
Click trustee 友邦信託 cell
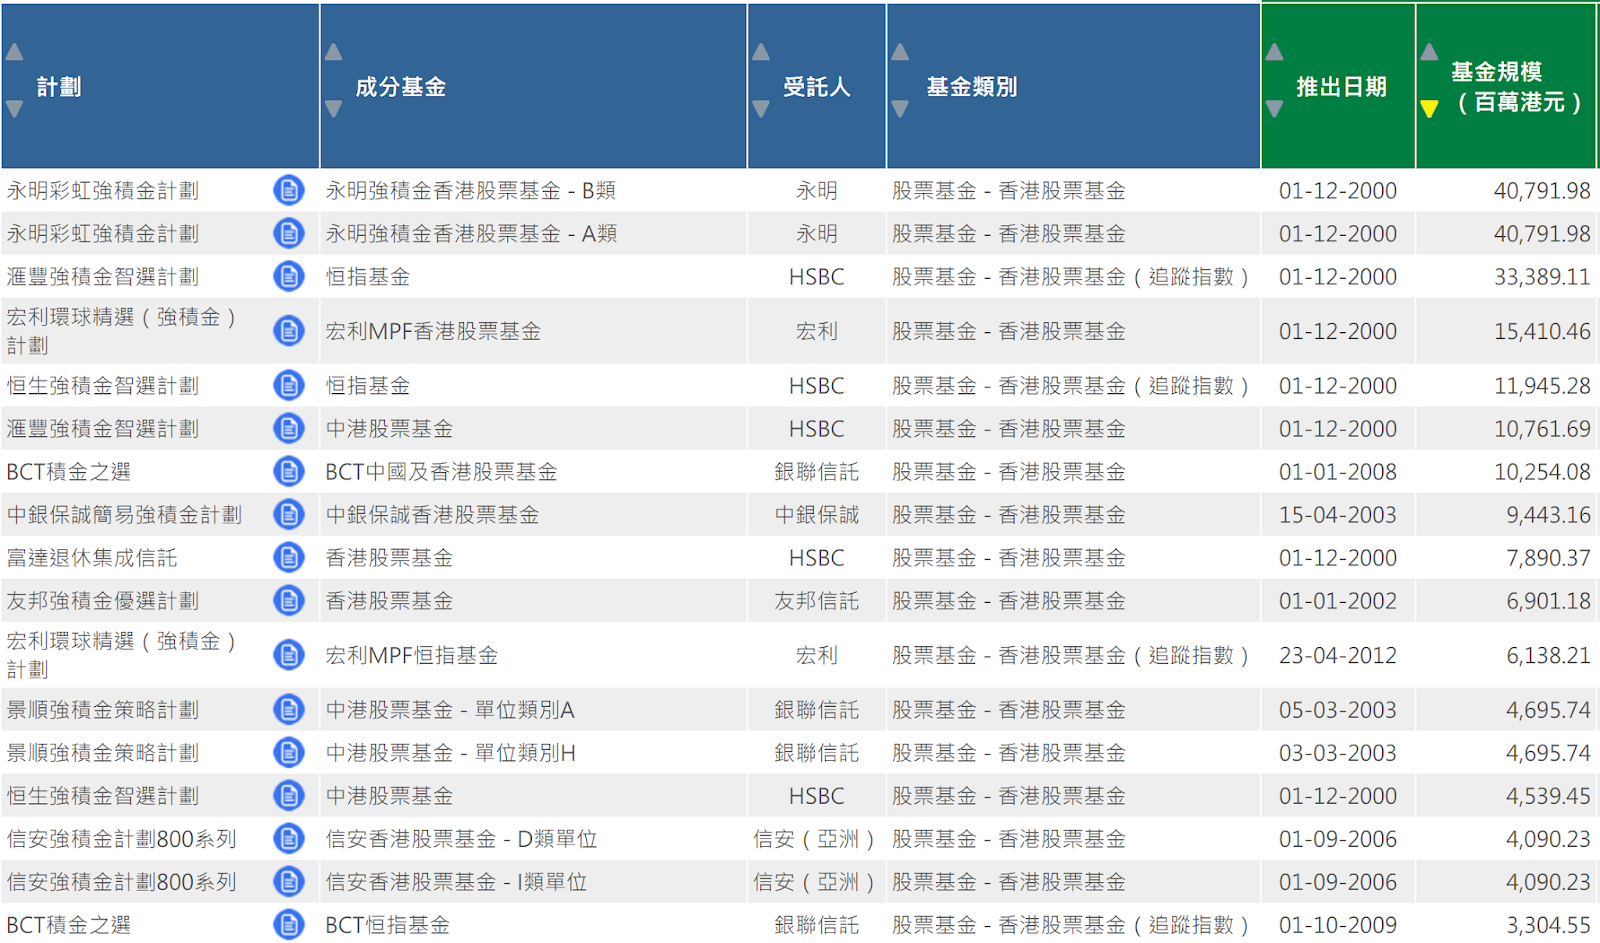pyautogui.click(x=817, y=600)
